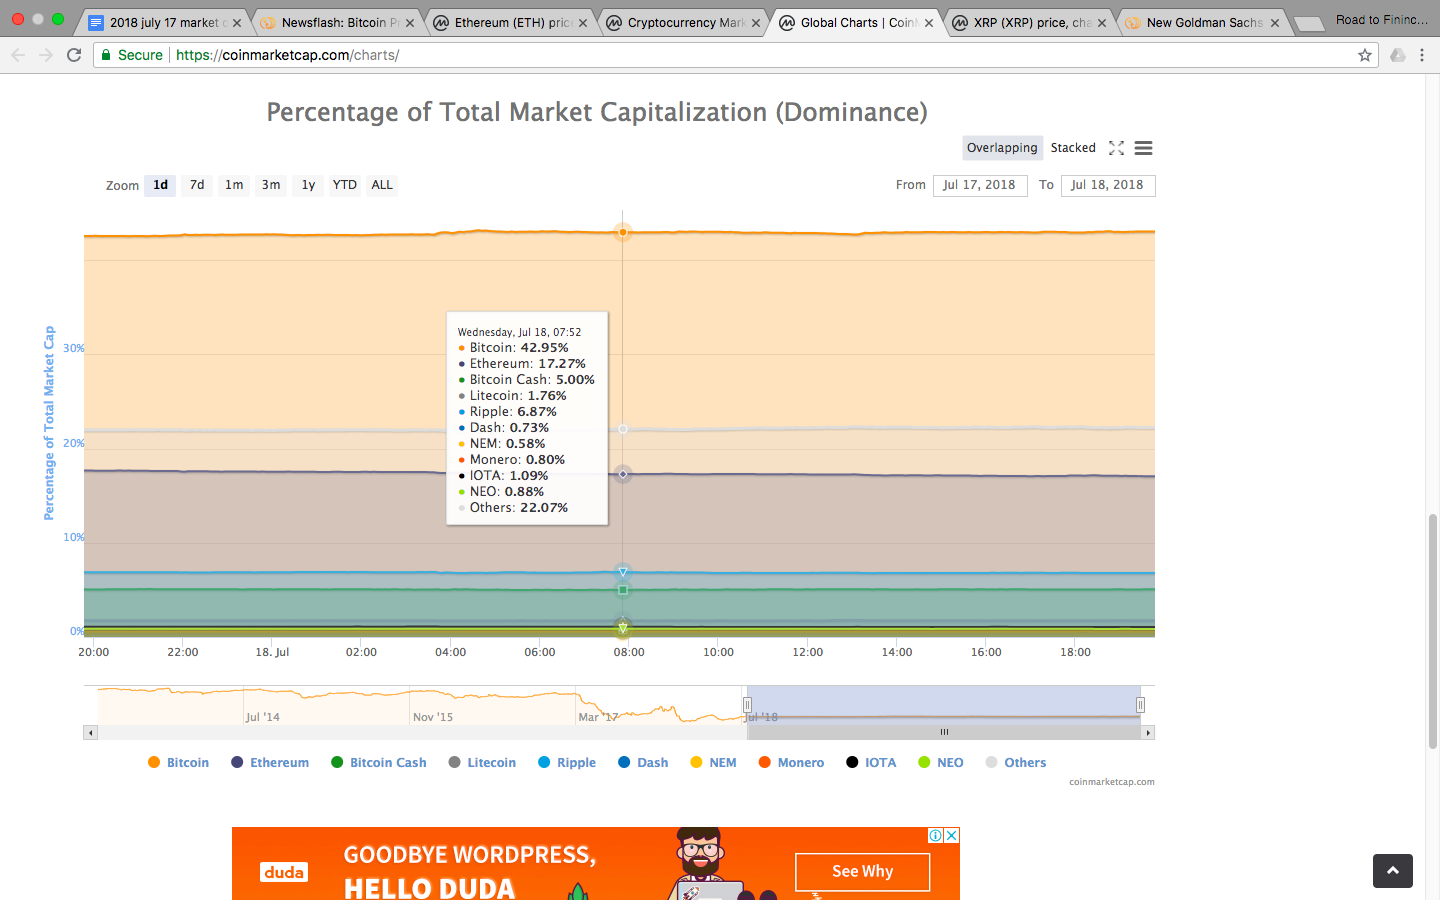Set zoom to 1m
The height and width of the screenshot is (900, 1440).
coord(234,185)
